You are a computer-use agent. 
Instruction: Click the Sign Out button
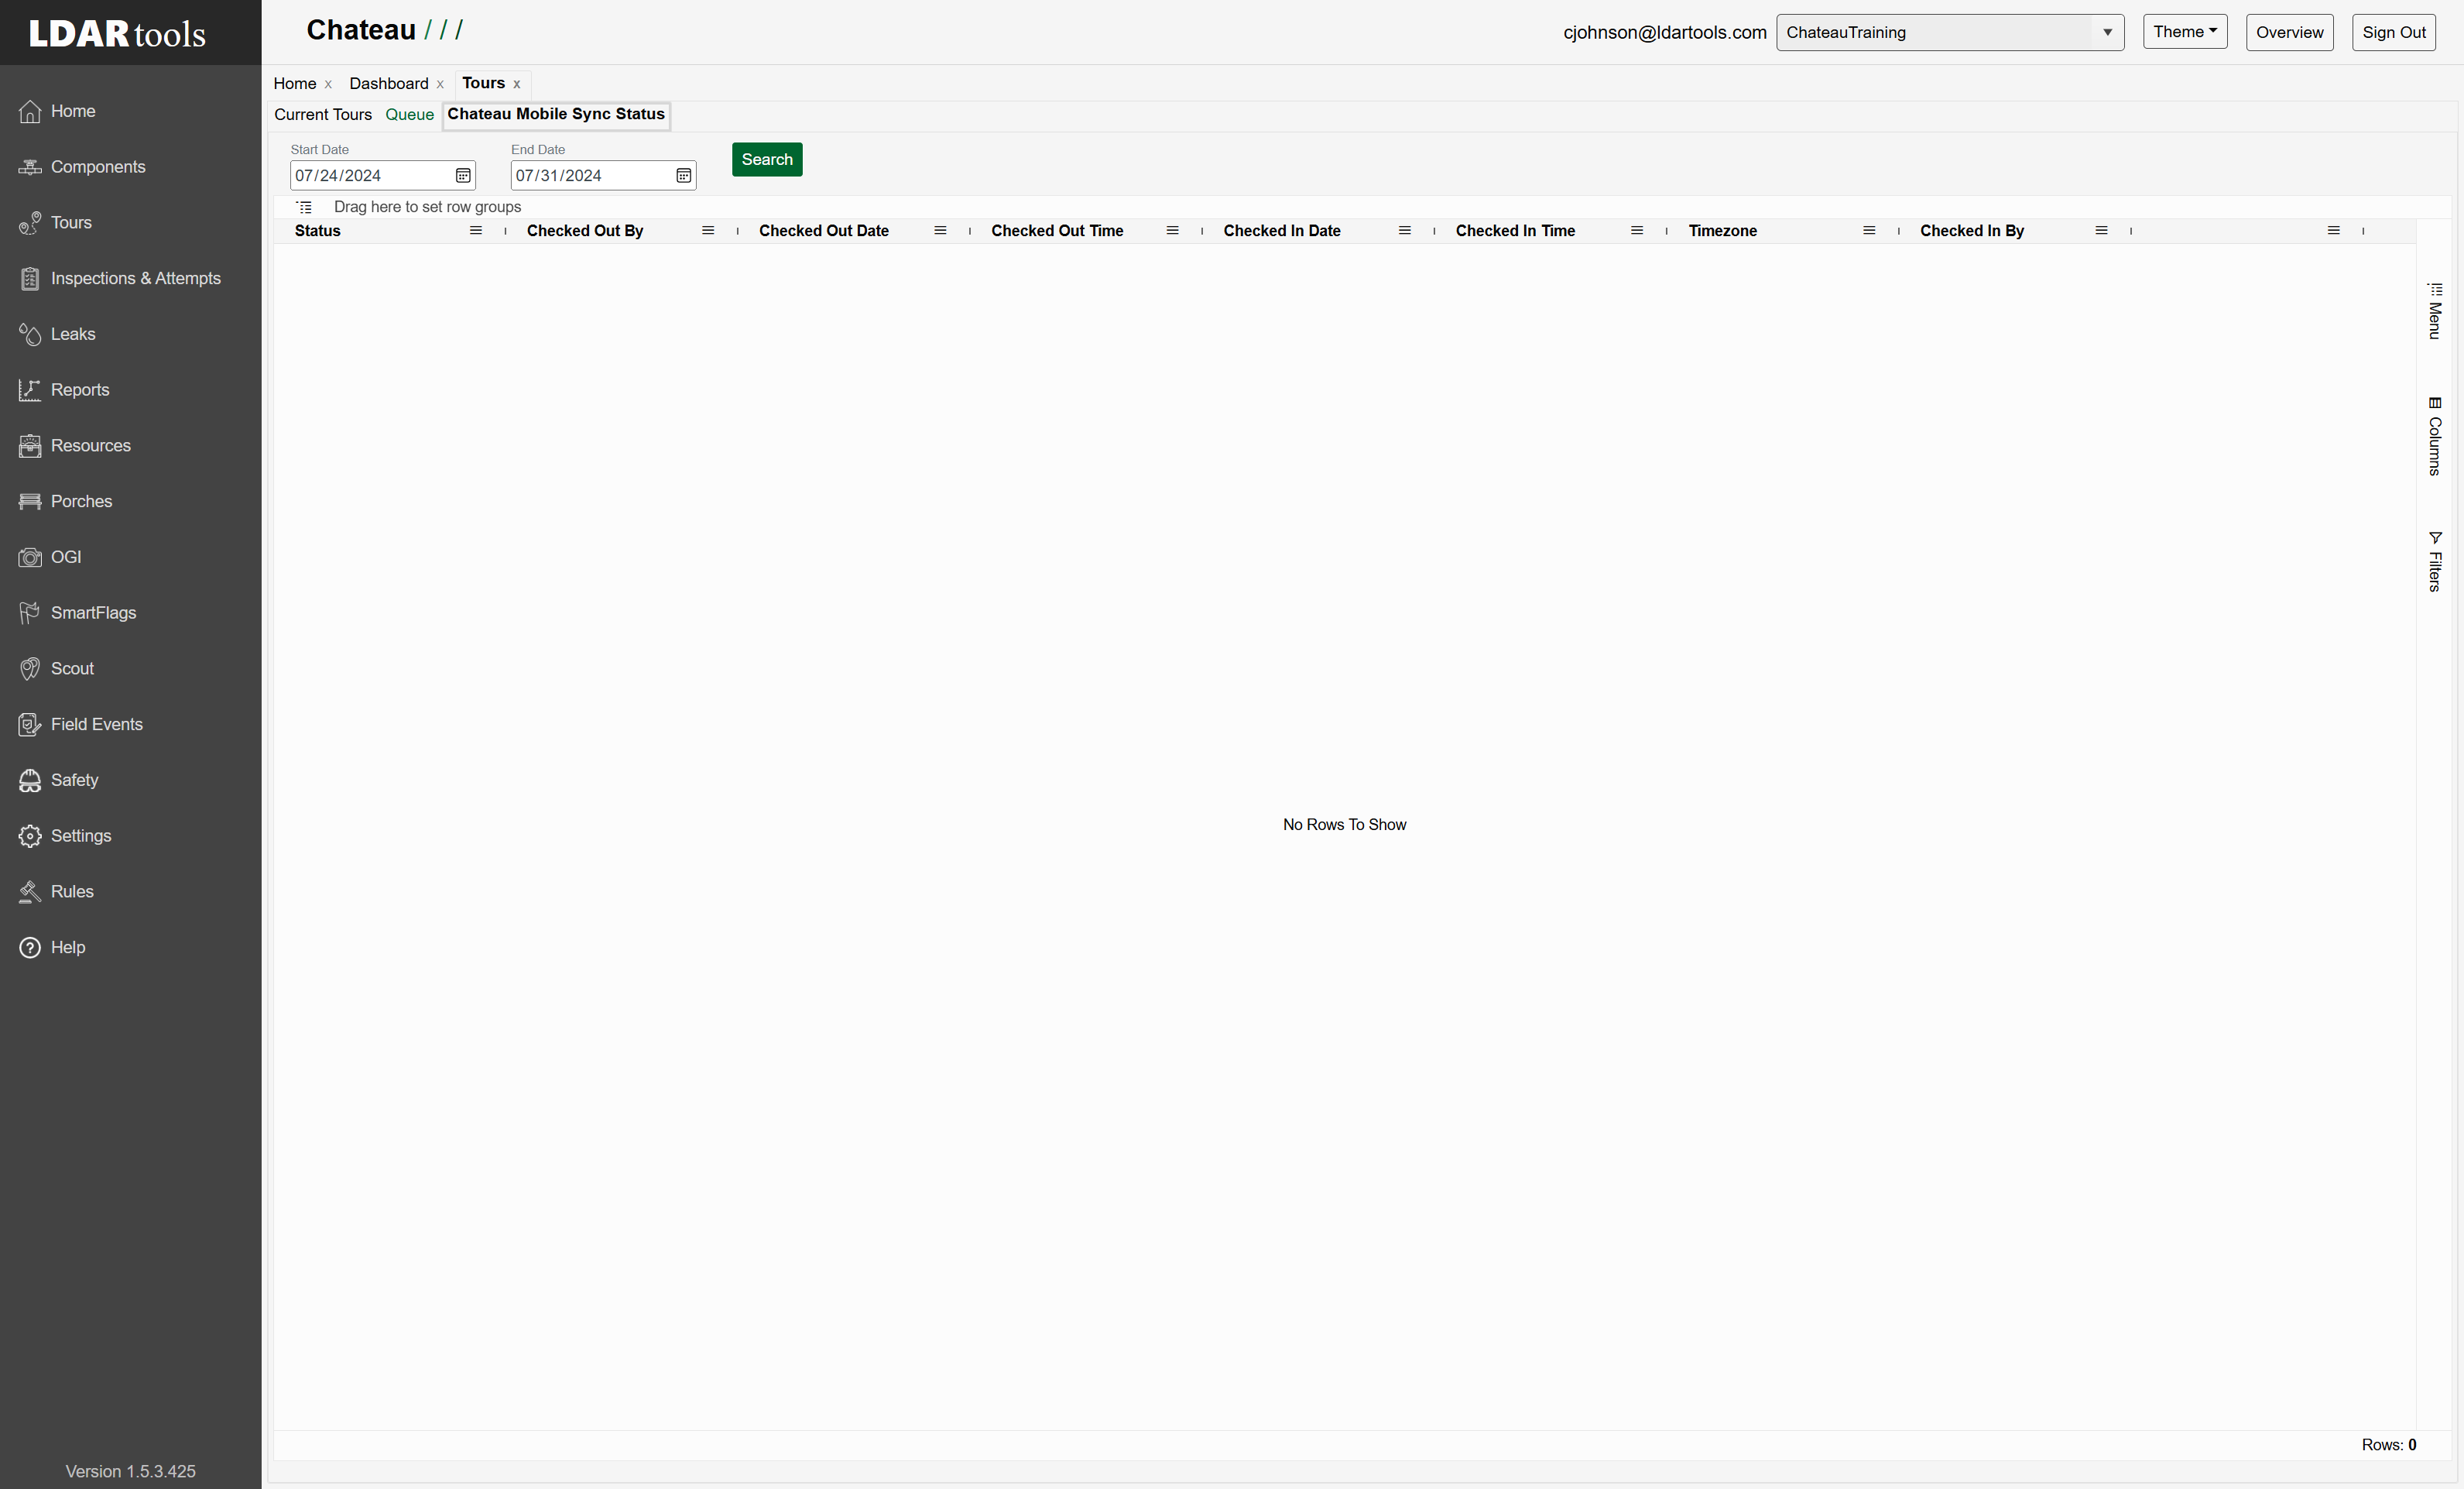(x=2393, y=32)
